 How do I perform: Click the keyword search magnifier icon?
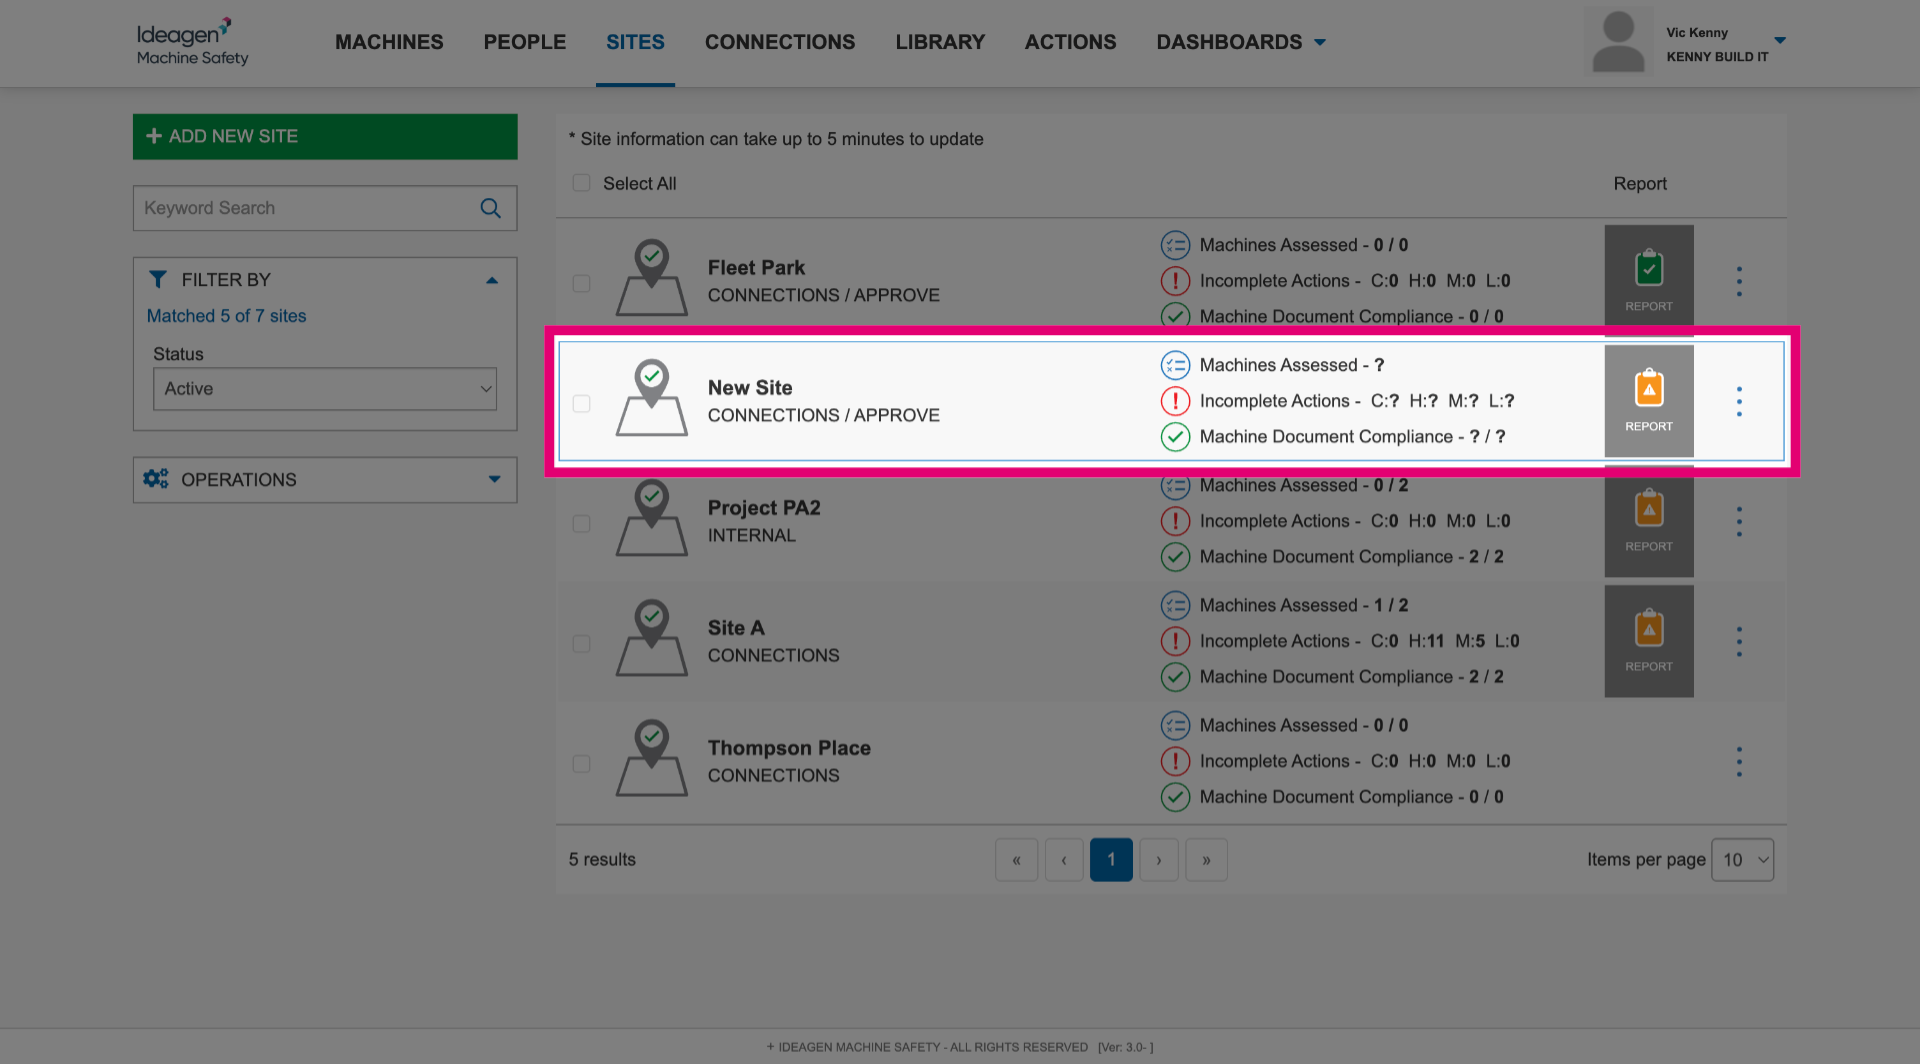pos(490,208)
